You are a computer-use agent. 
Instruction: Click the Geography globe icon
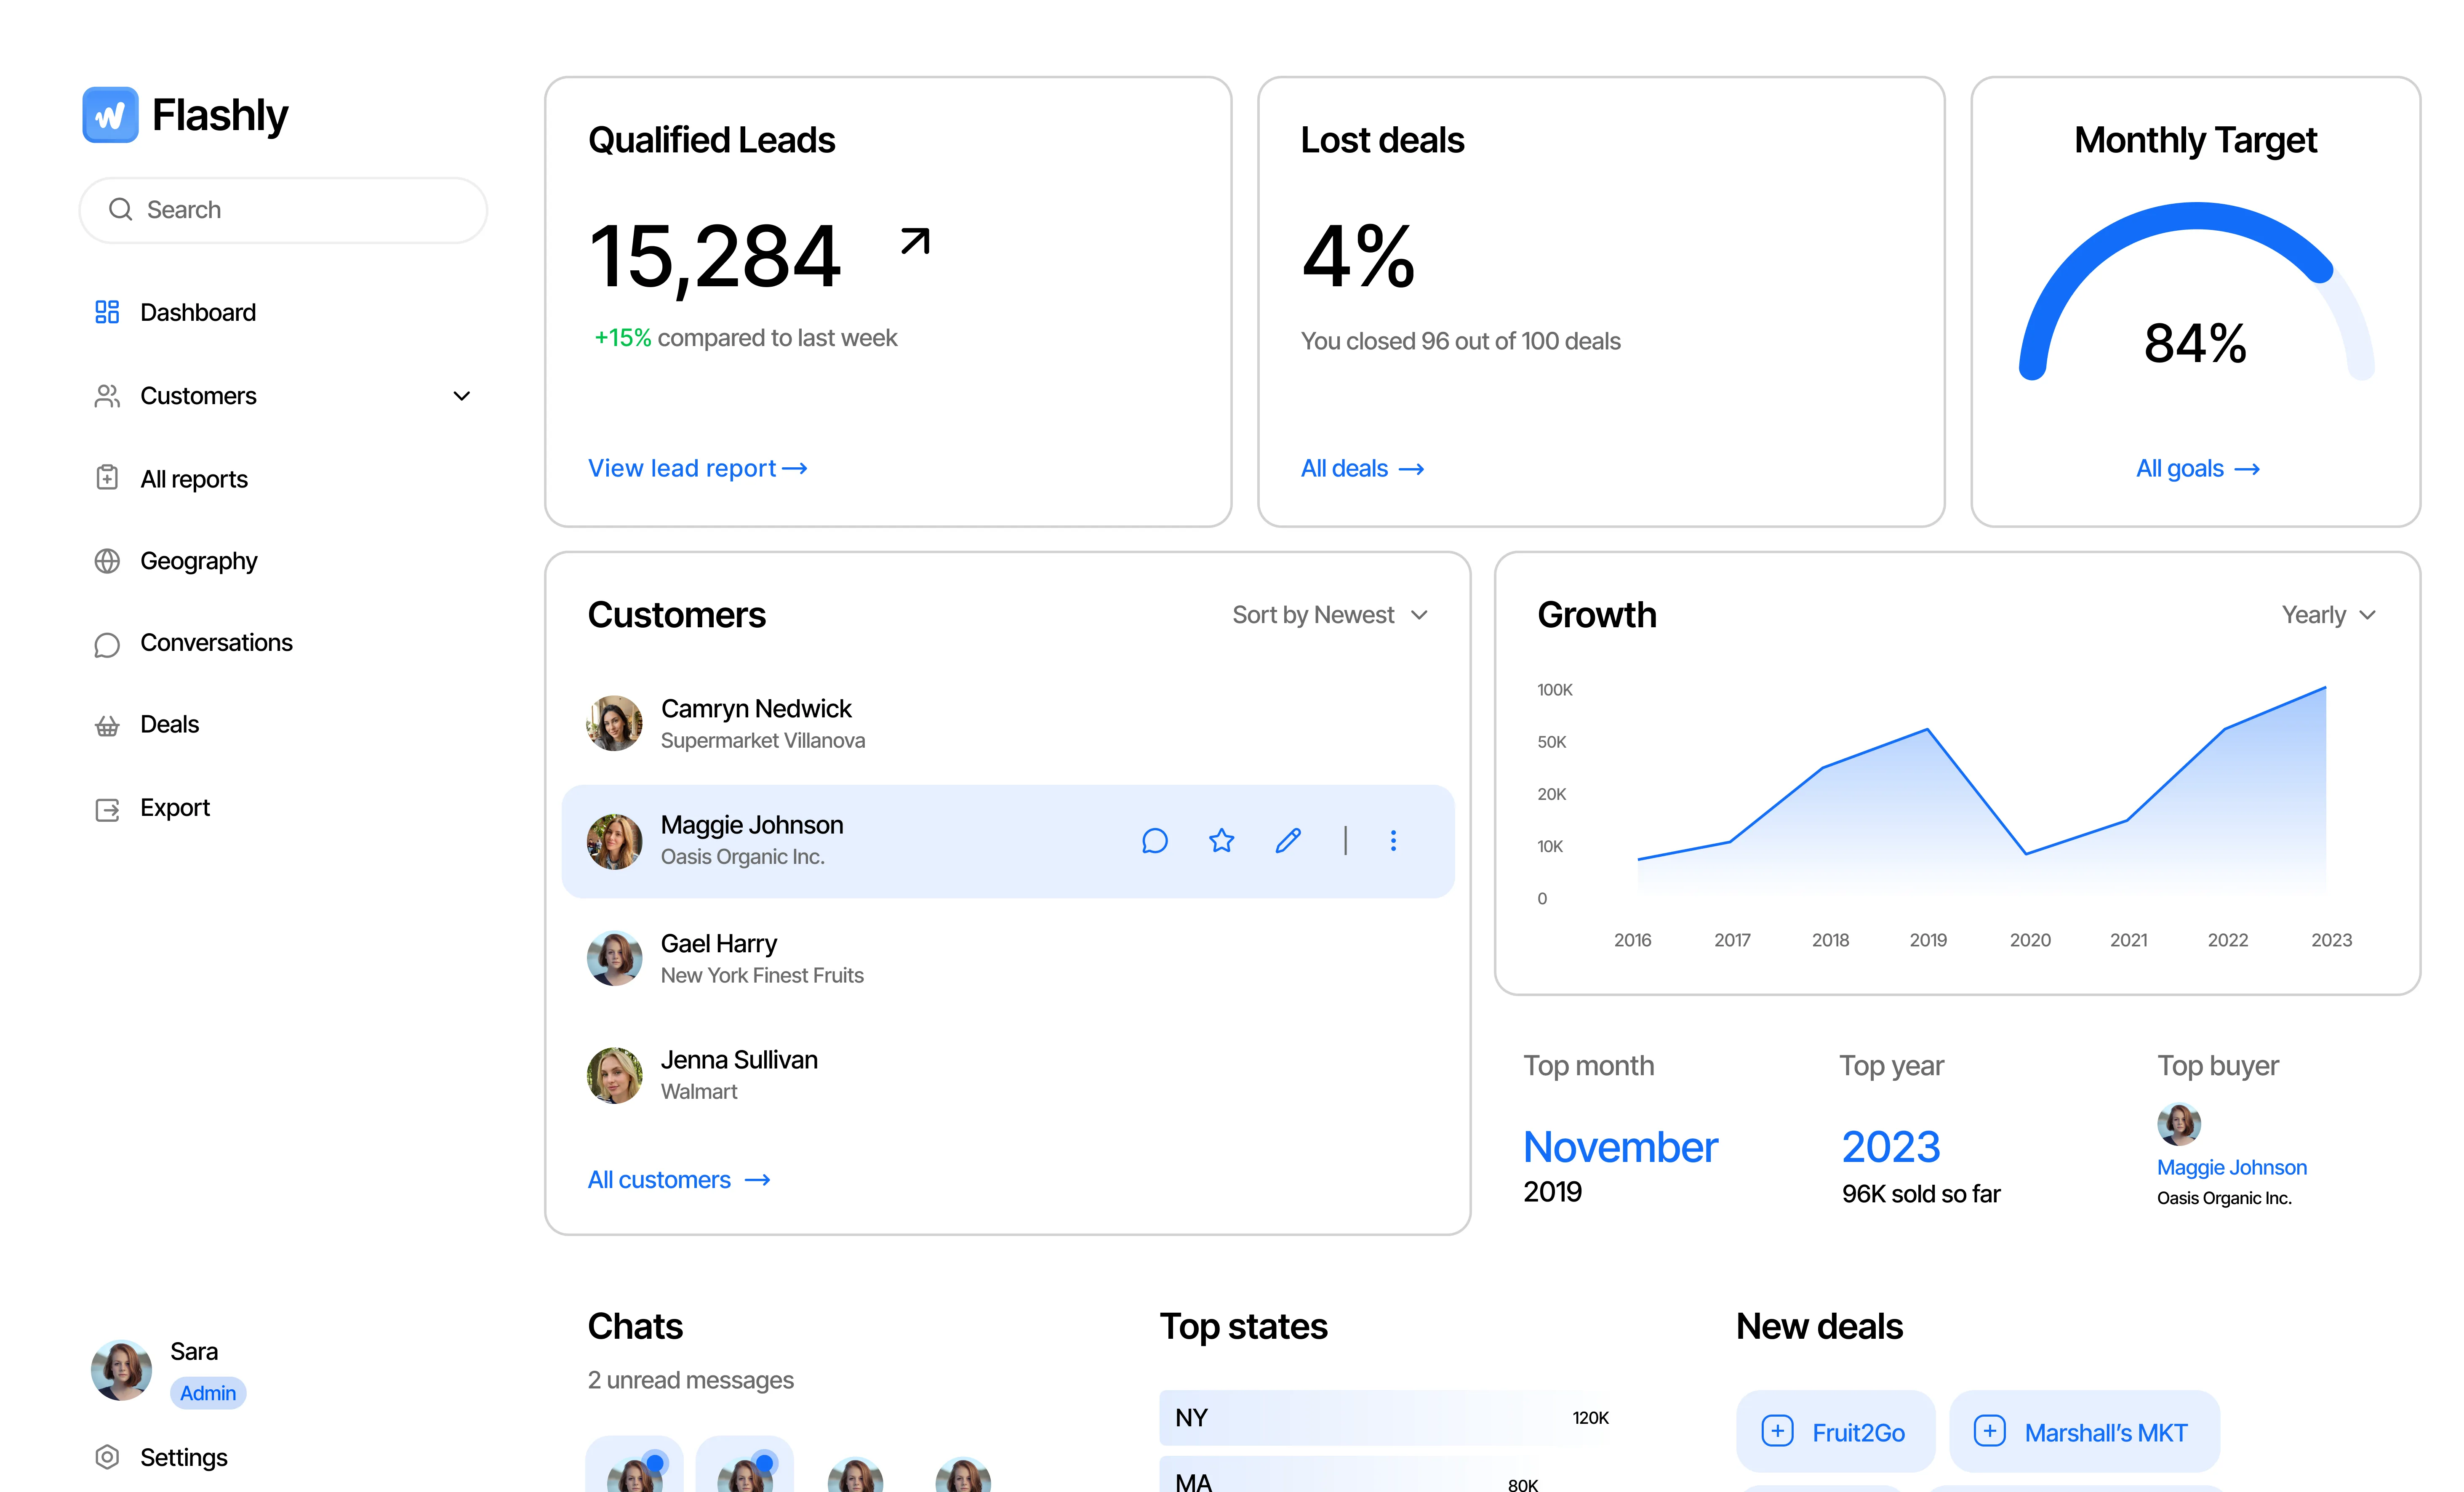pos(107,561)
